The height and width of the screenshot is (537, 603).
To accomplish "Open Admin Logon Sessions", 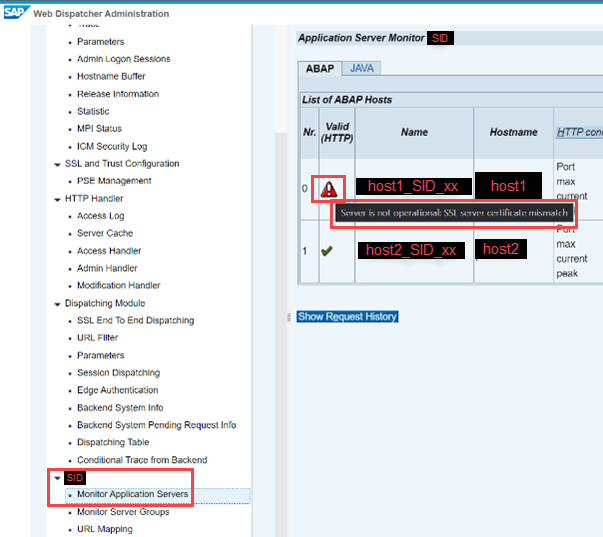I will pyautogui.click(x=123, y=59).
